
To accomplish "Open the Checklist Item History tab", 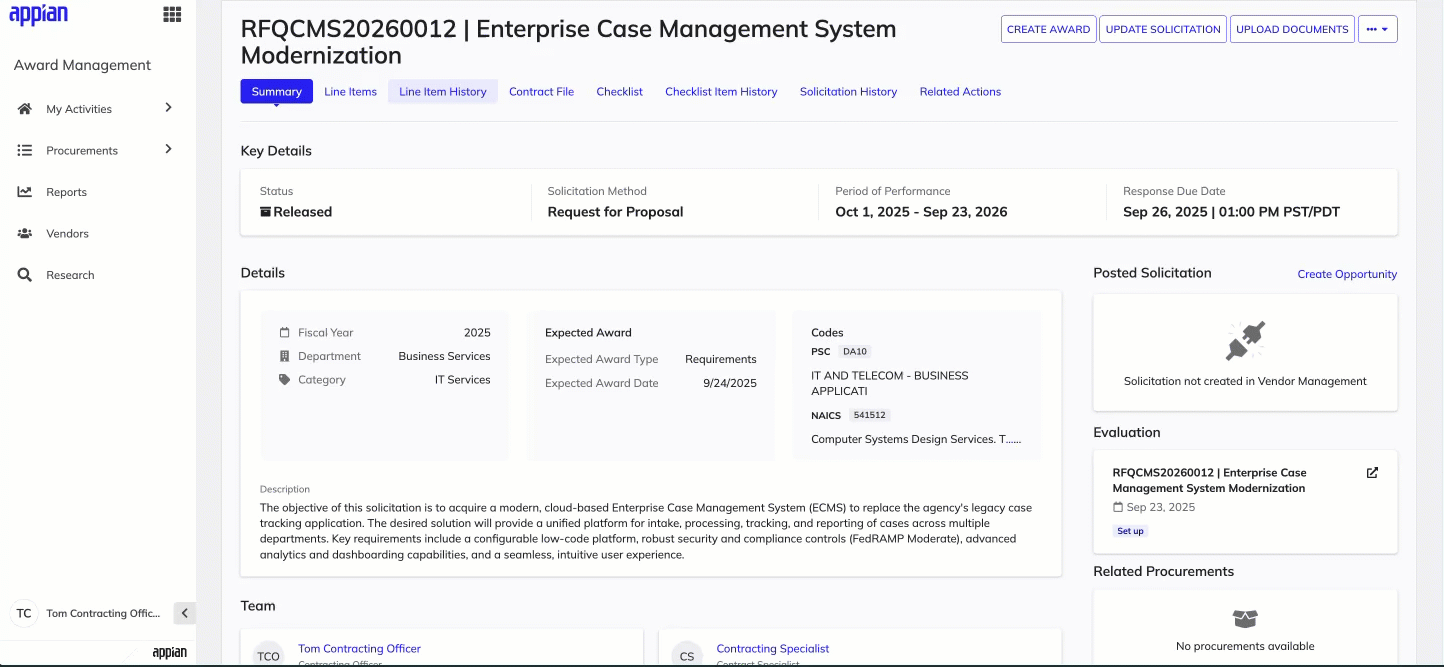I will (x=721, y=91).
